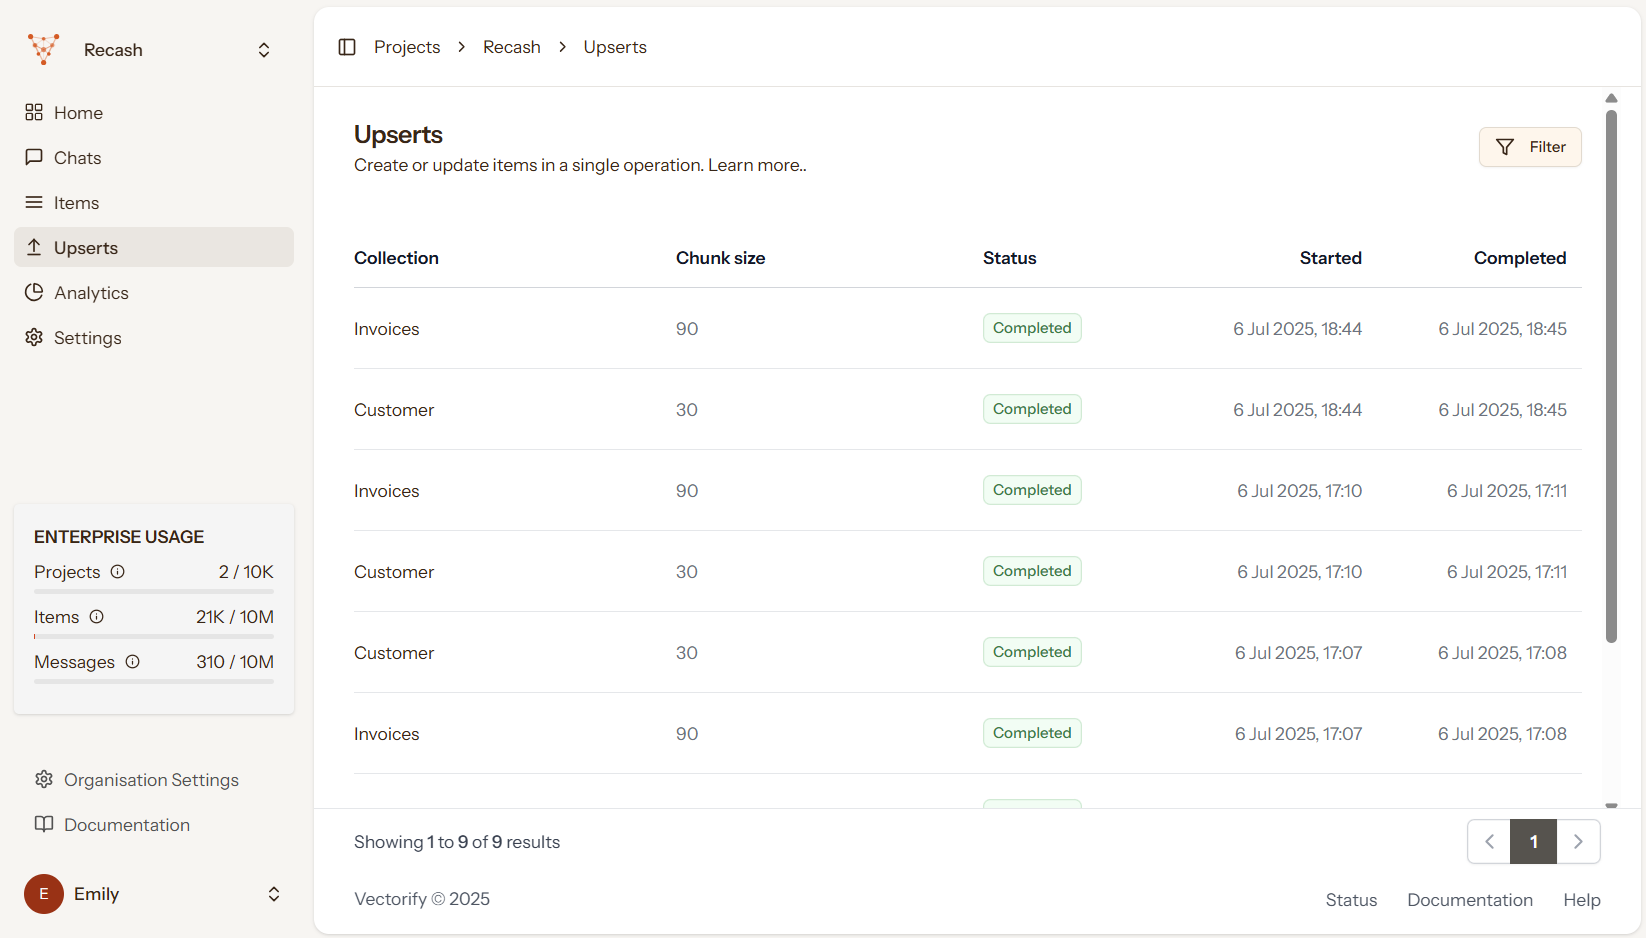This screenshot has height=938, width=1646.
Task: Go to the previous results page
Action: click(x=1489, y=842)
